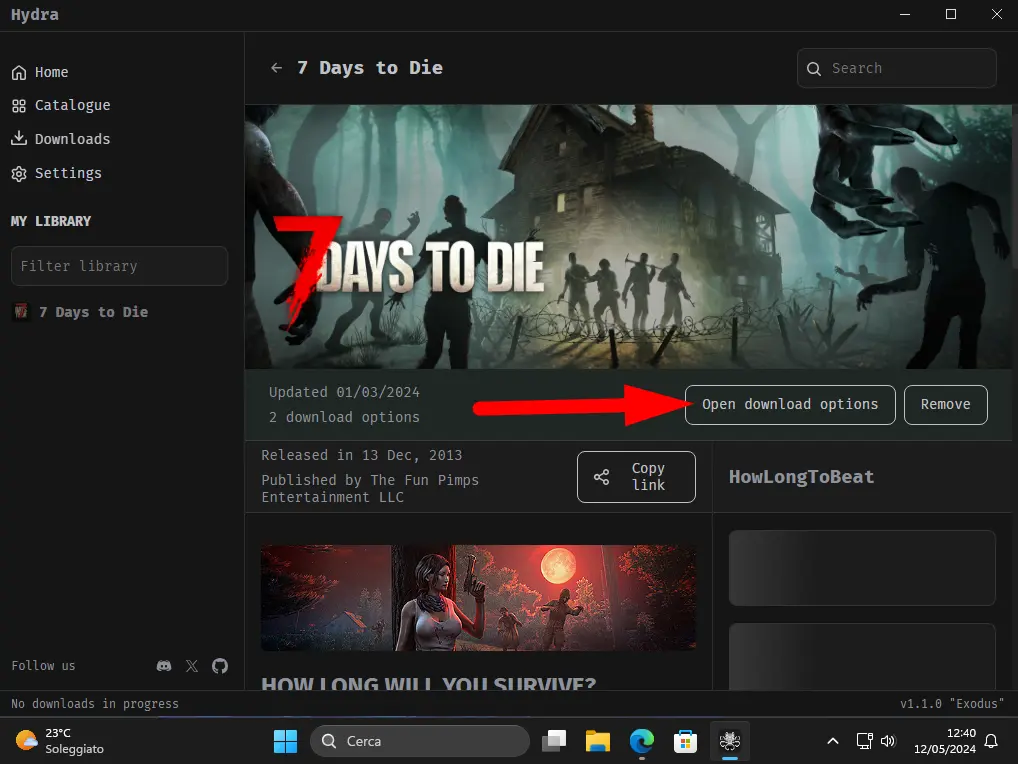The width and height of the screenshot is (1018, 764).
Task: Open Settings in the sidebar
Action: coord(56,173)
